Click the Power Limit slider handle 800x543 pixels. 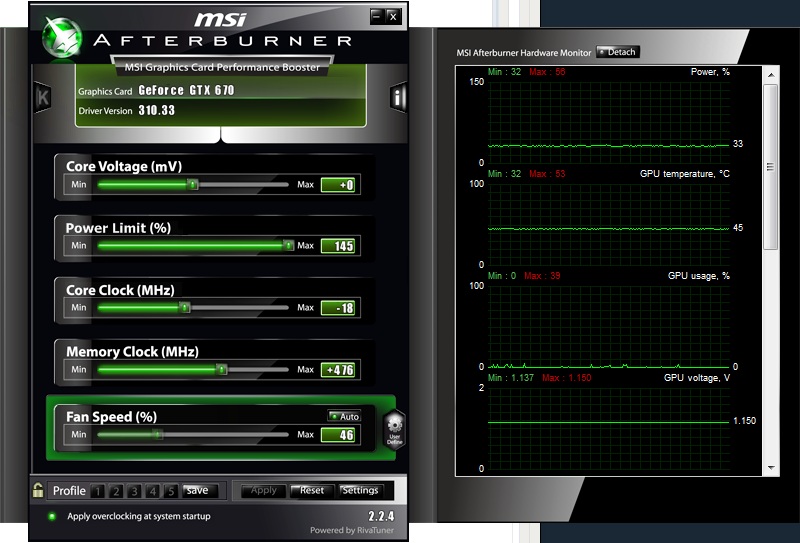[x=288, y=245]
